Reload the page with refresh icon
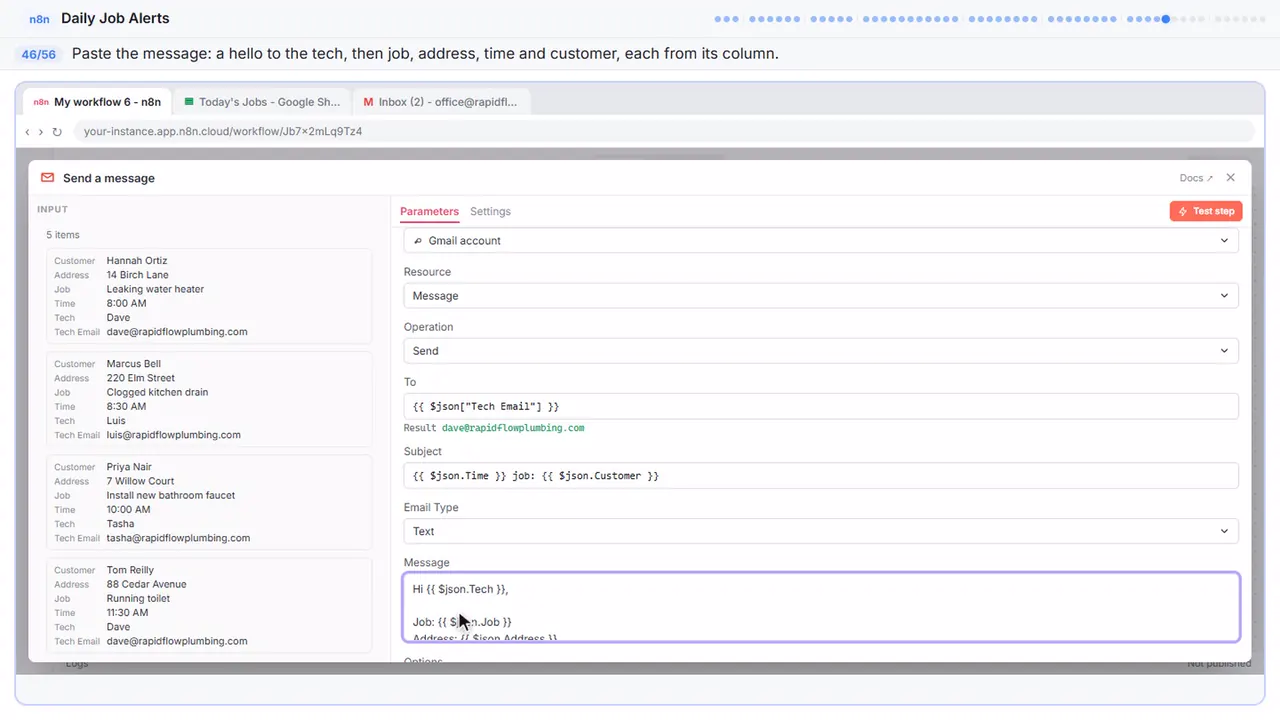Viewport: 1280px width, 720px height. click(57, 132)
